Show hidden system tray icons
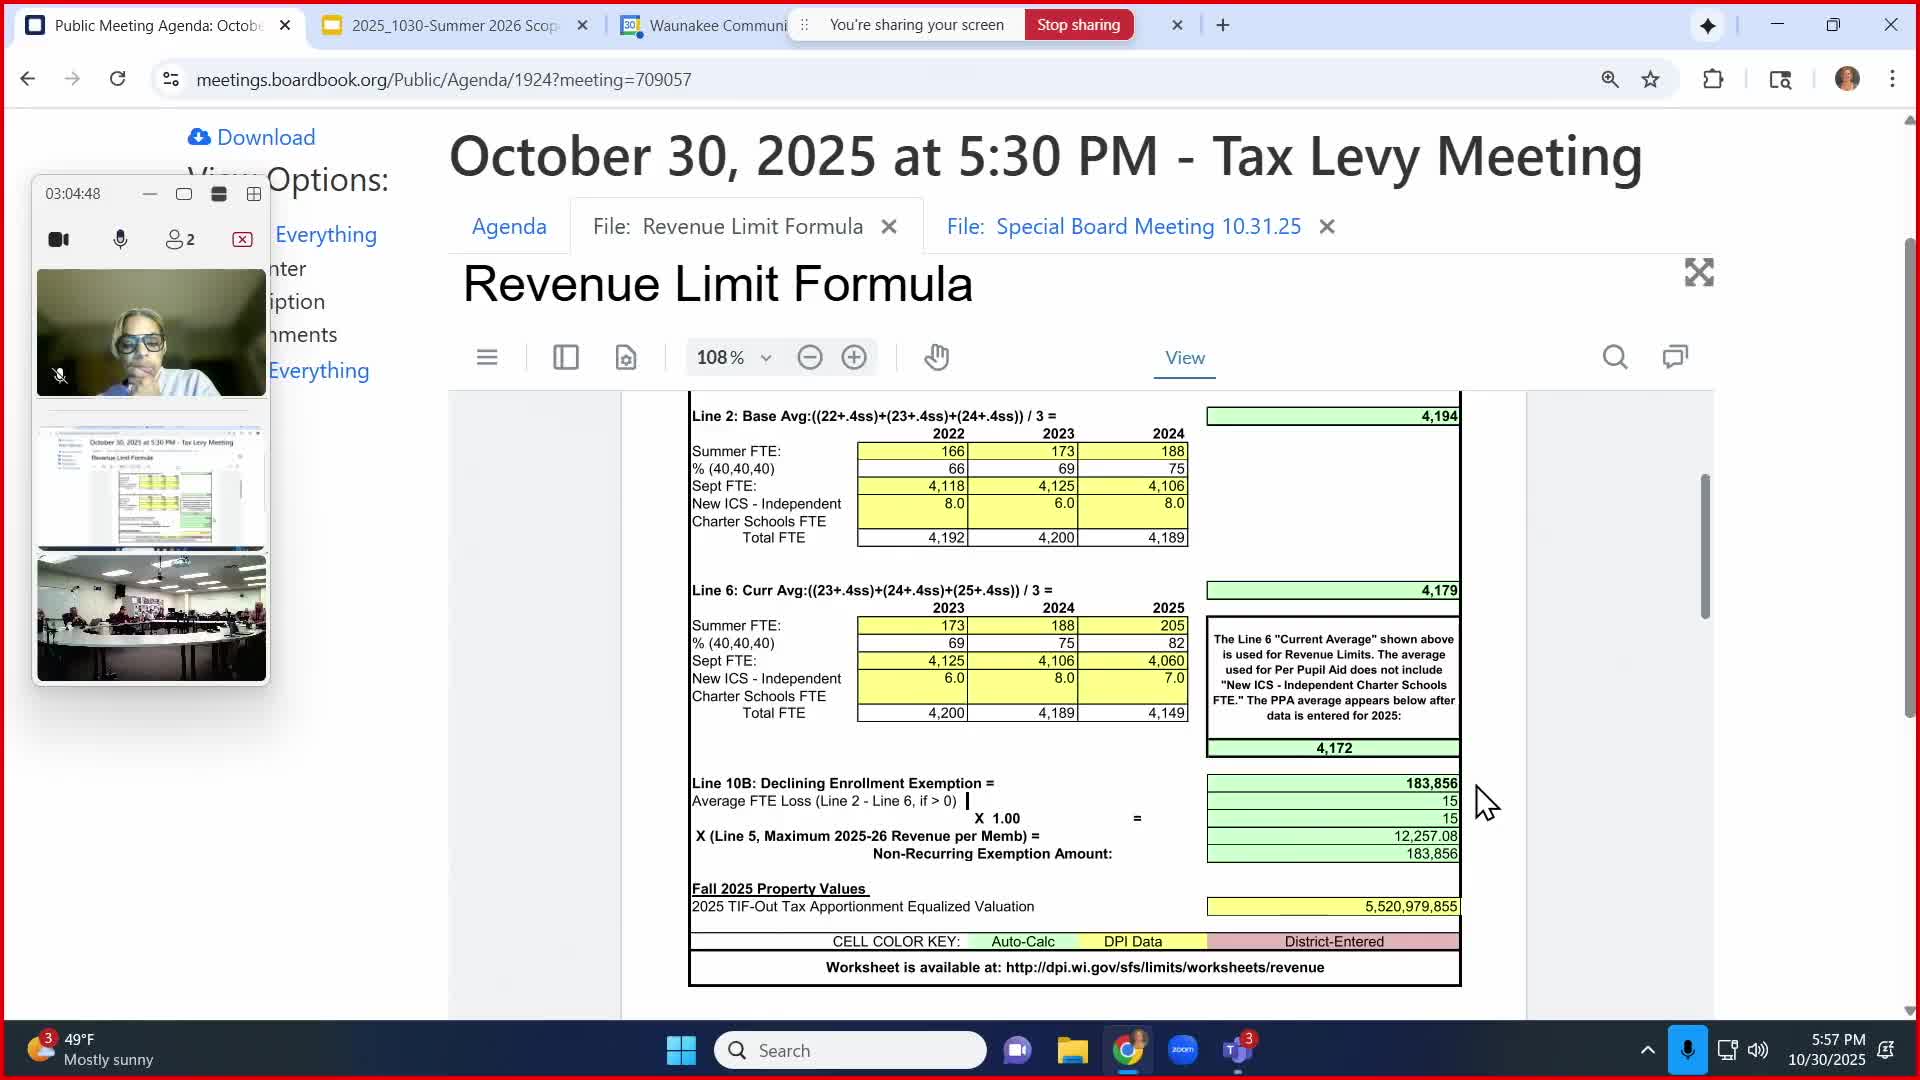The height and width of the screenshot is (1080, 1920). [x=1647, y=1050]
